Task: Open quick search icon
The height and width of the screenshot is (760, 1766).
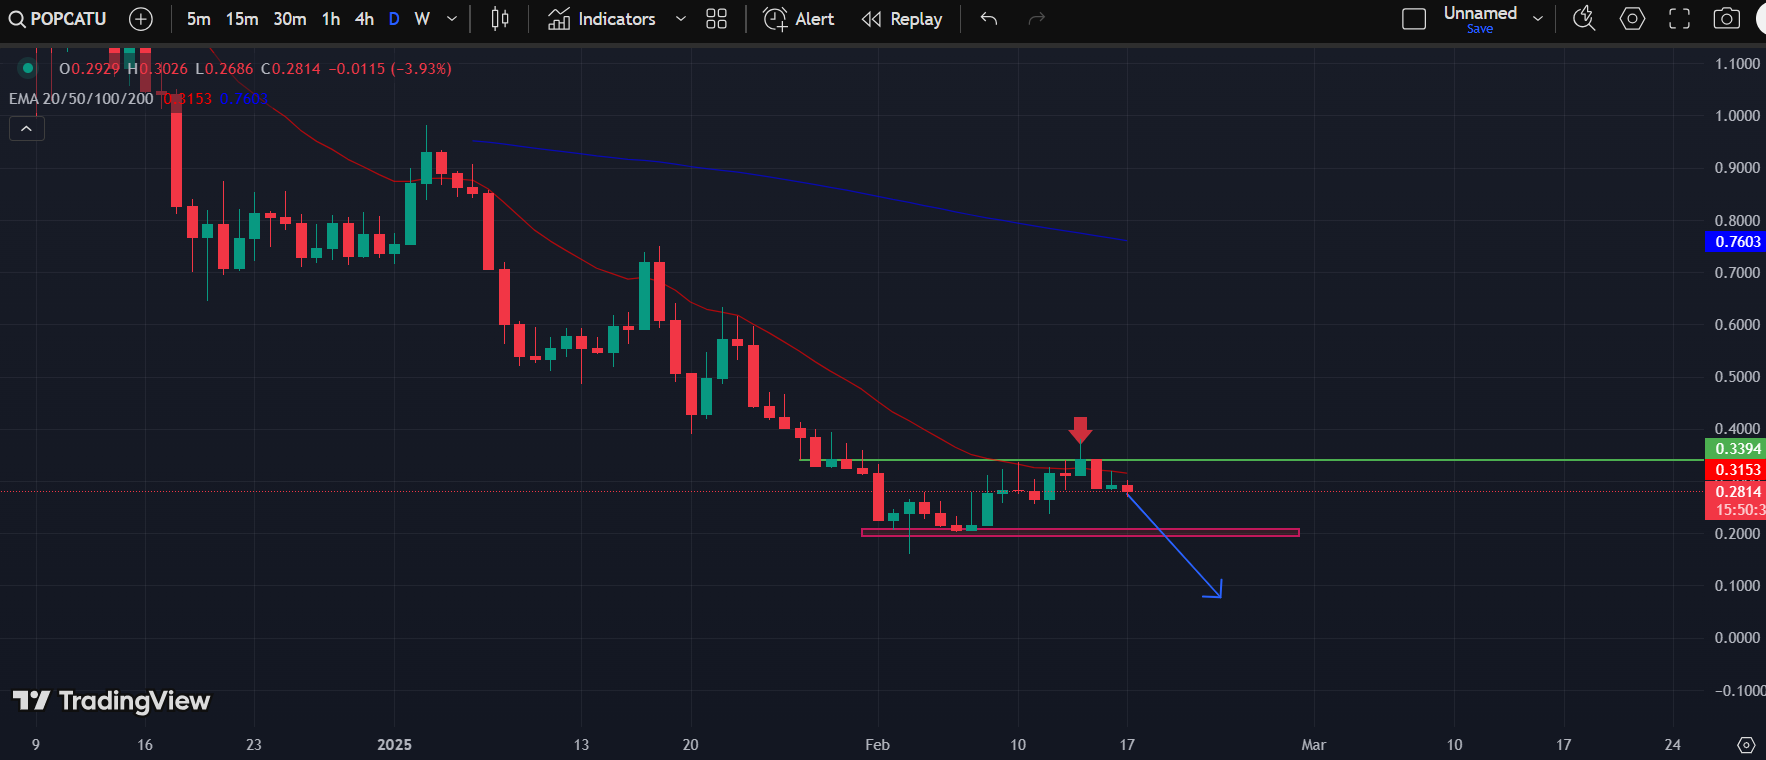Action: click(1584, 19)
